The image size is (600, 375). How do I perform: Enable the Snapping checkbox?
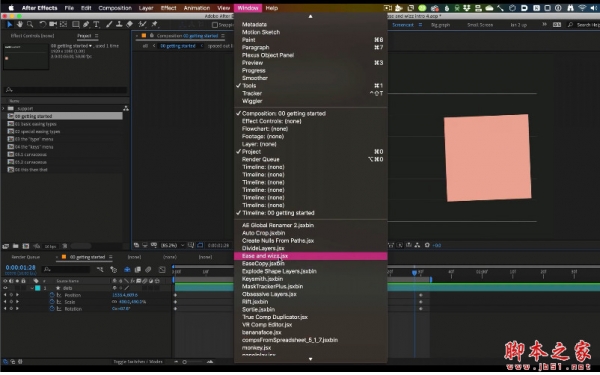point(215,25)
